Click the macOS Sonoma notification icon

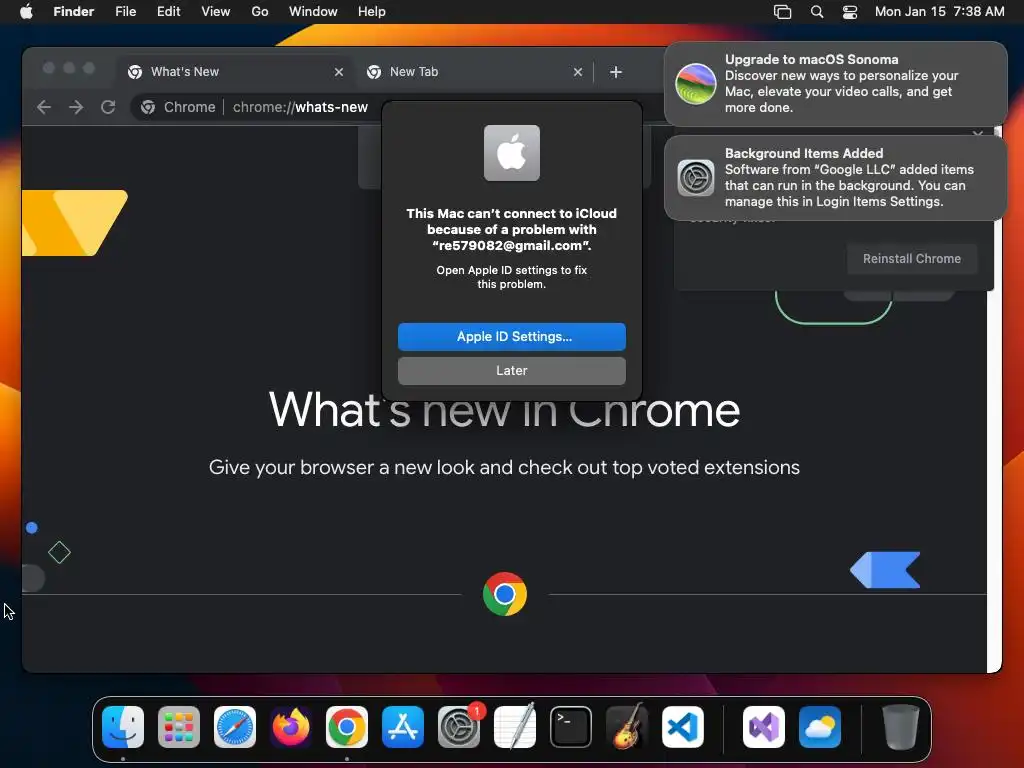coord(696,84)
